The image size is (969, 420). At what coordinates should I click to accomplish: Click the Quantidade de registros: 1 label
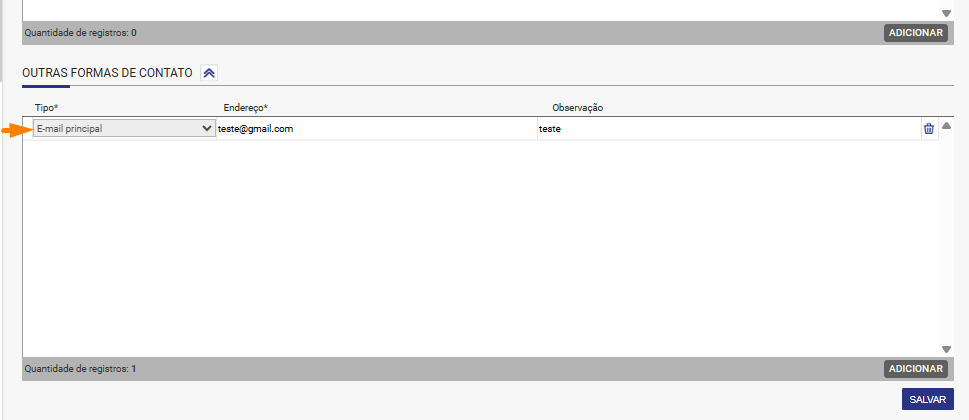(x=80, y=369)
